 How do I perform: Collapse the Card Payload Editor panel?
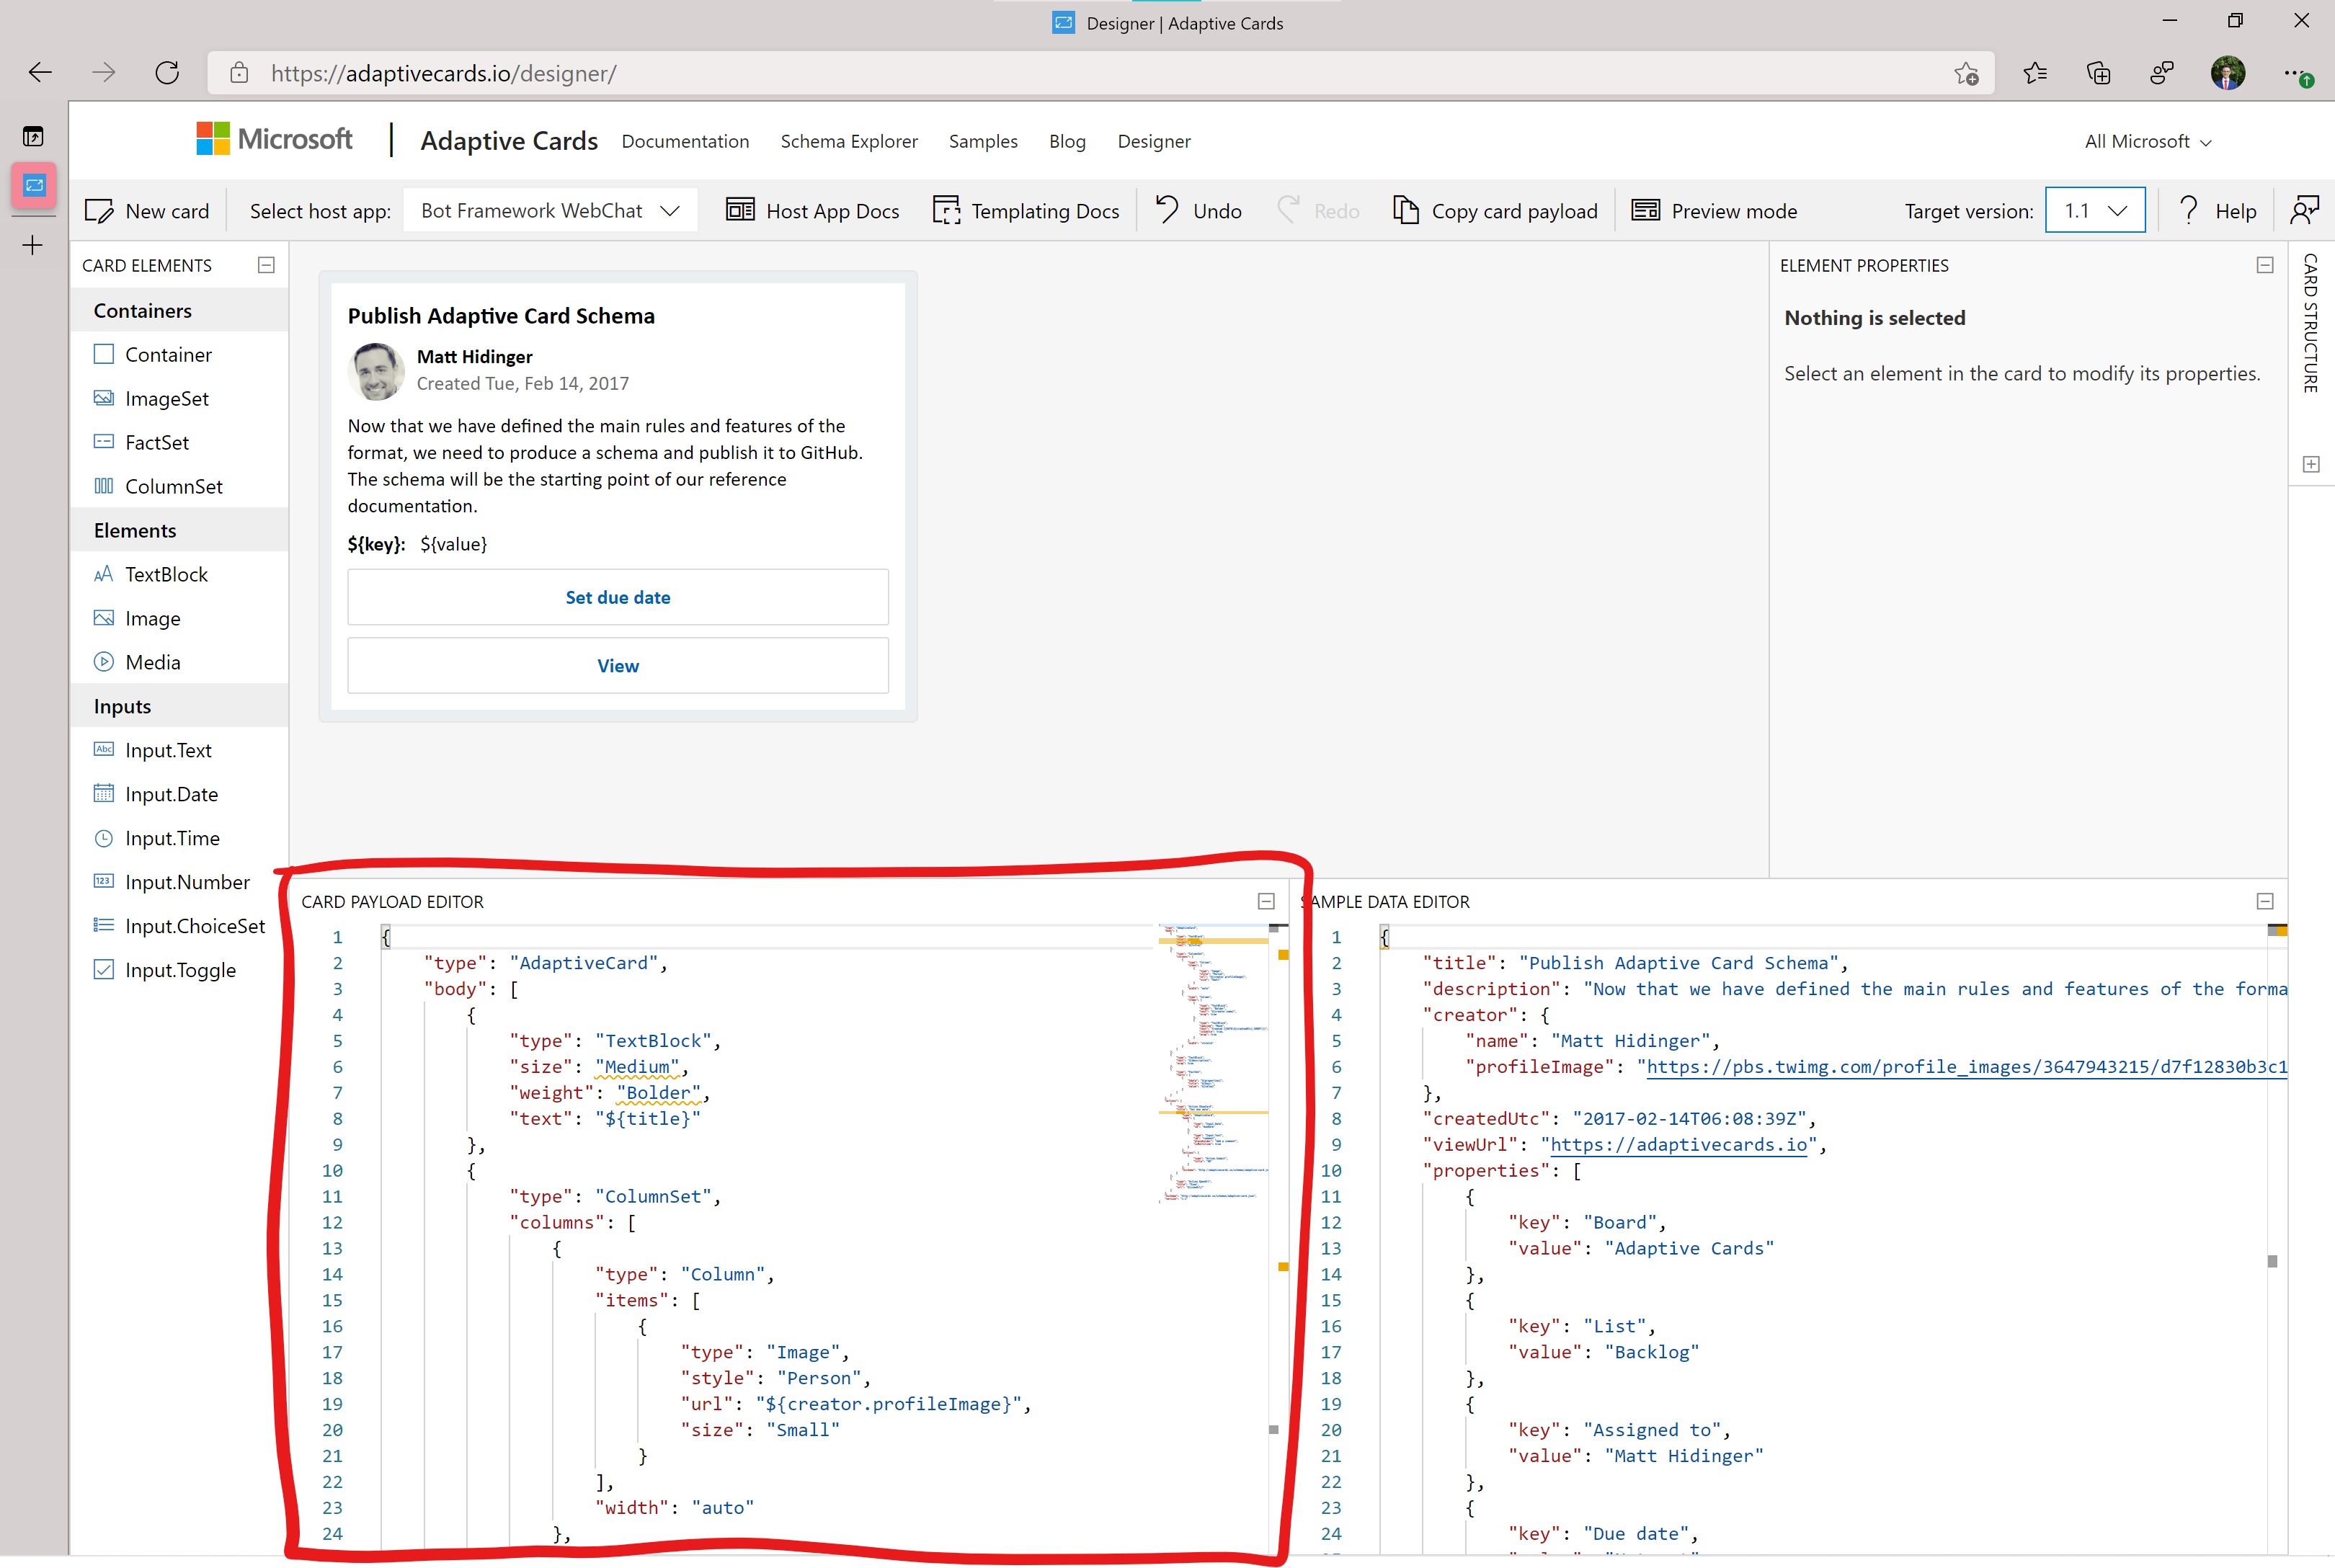pos(1266,901)
